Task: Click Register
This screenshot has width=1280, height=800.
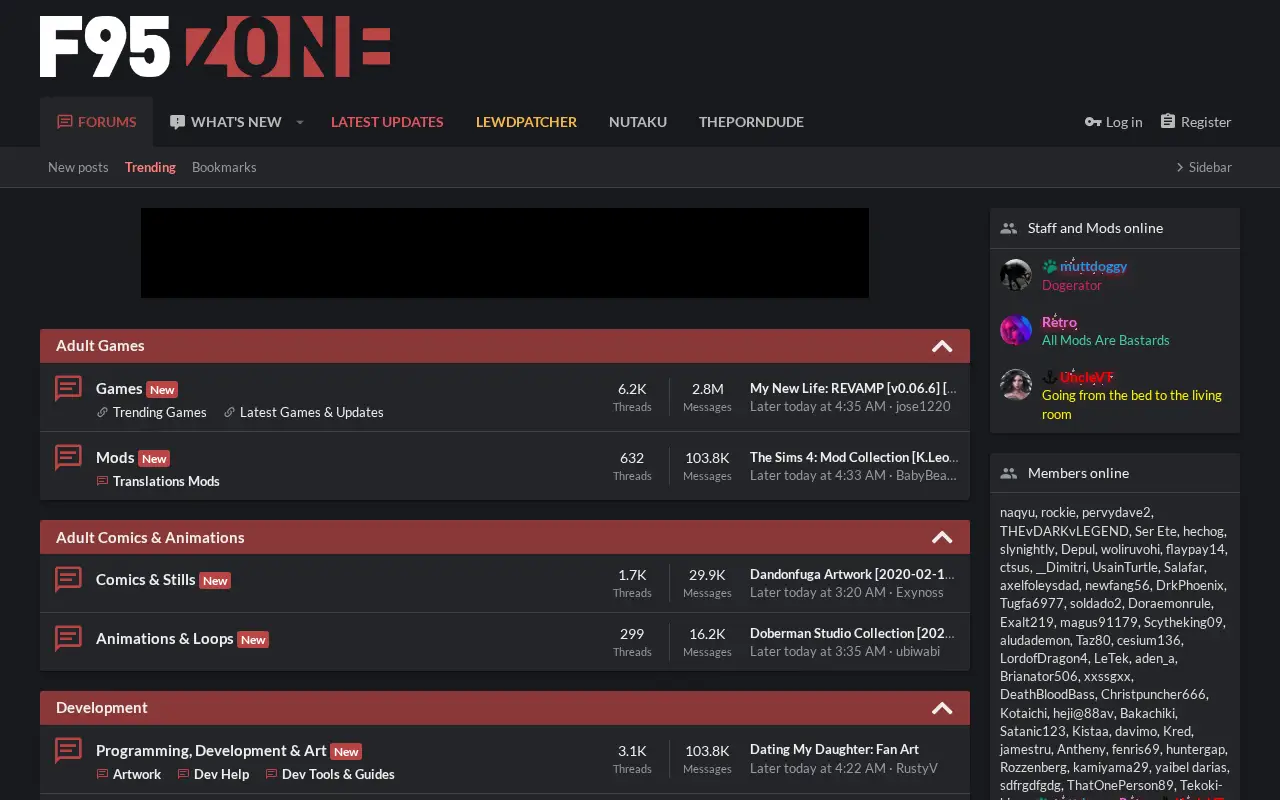Action: (1195, 122)
